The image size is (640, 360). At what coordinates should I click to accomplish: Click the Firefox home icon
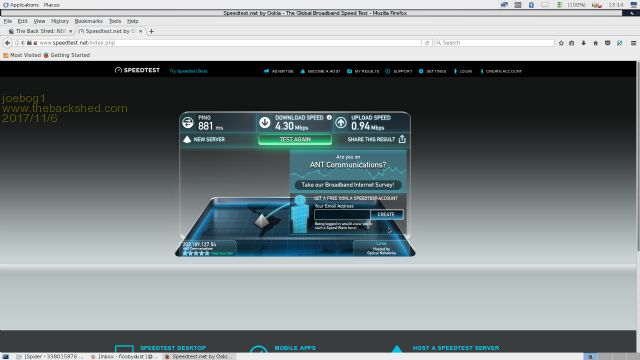596,43
